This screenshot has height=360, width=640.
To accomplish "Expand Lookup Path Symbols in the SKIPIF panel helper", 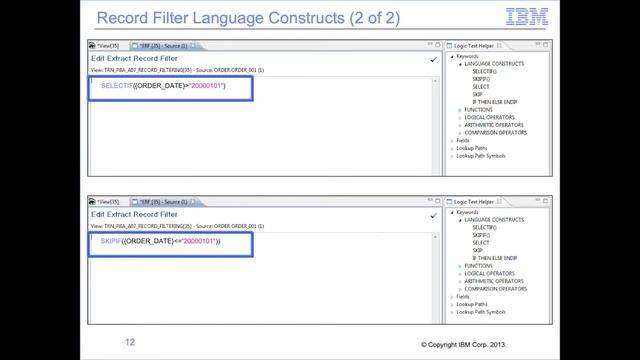I will 452,312.
